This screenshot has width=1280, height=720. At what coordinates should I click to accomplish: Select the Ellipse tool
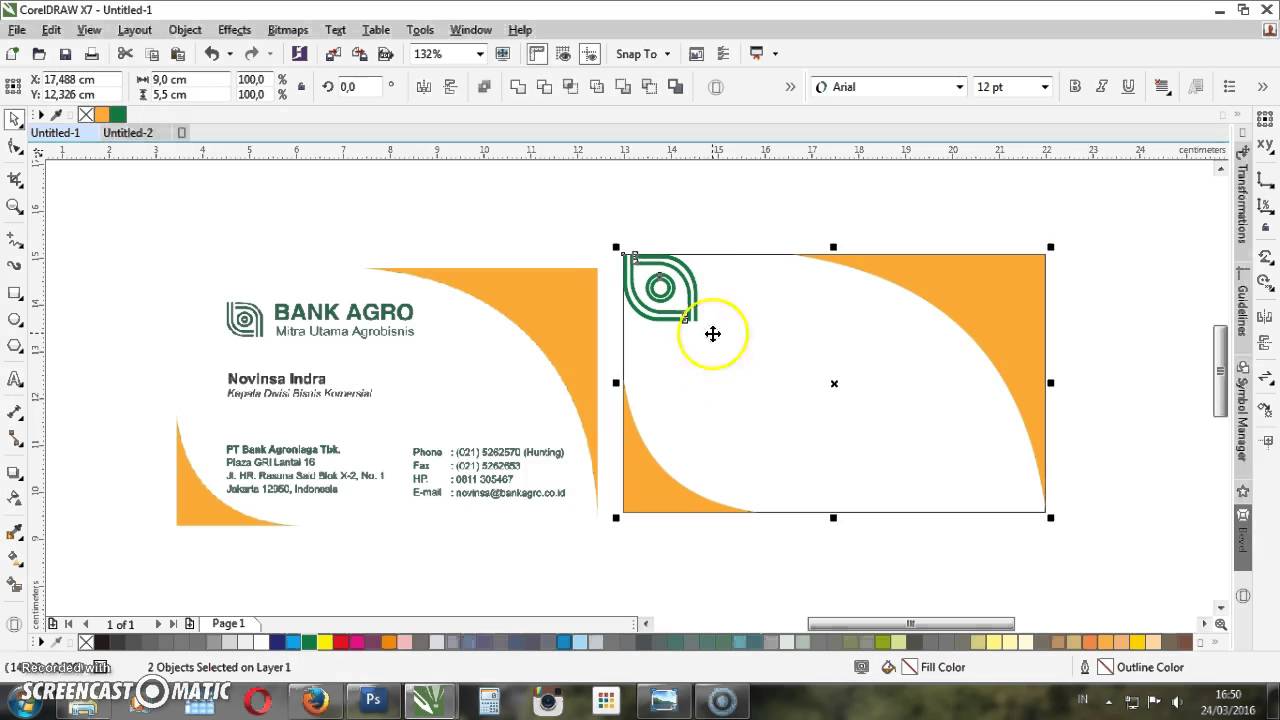coord(14,320)
